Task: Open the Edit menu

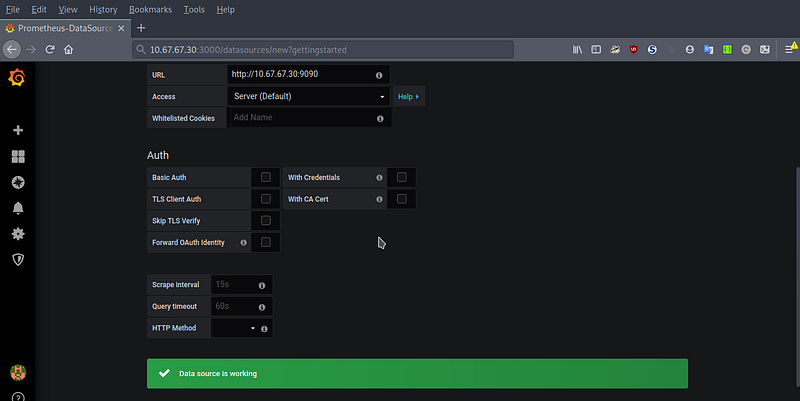Action: pyautogui.click(x=39, y=10)
